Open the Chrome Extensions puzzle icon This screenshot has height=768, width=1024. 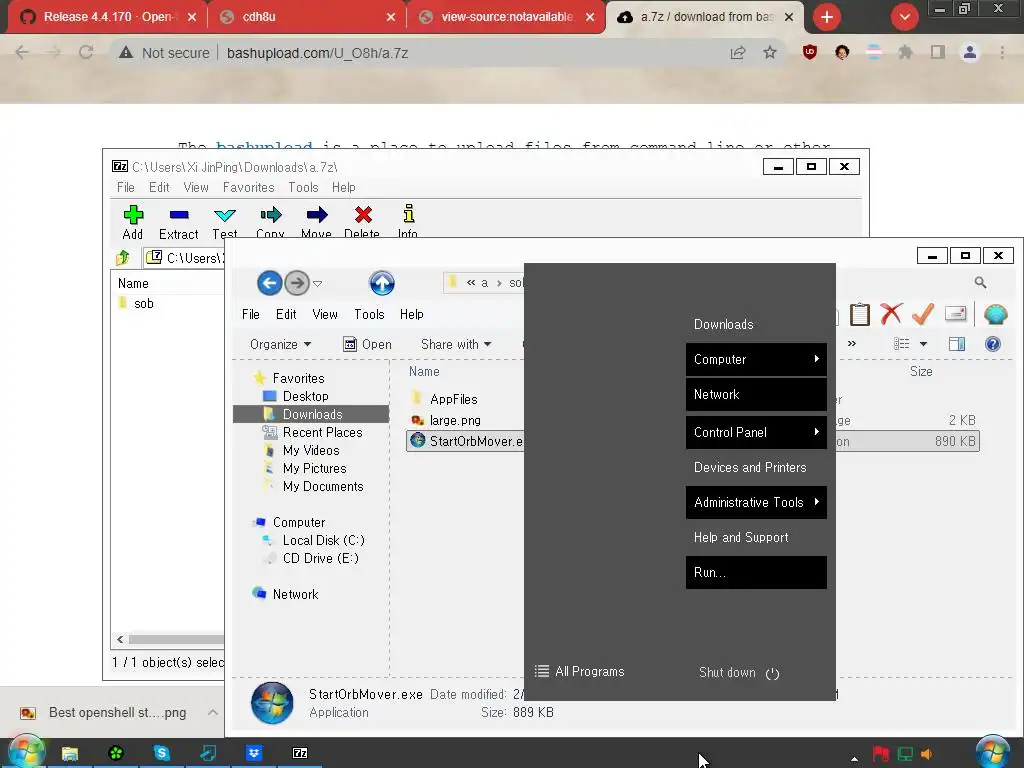tap(905, 53)
